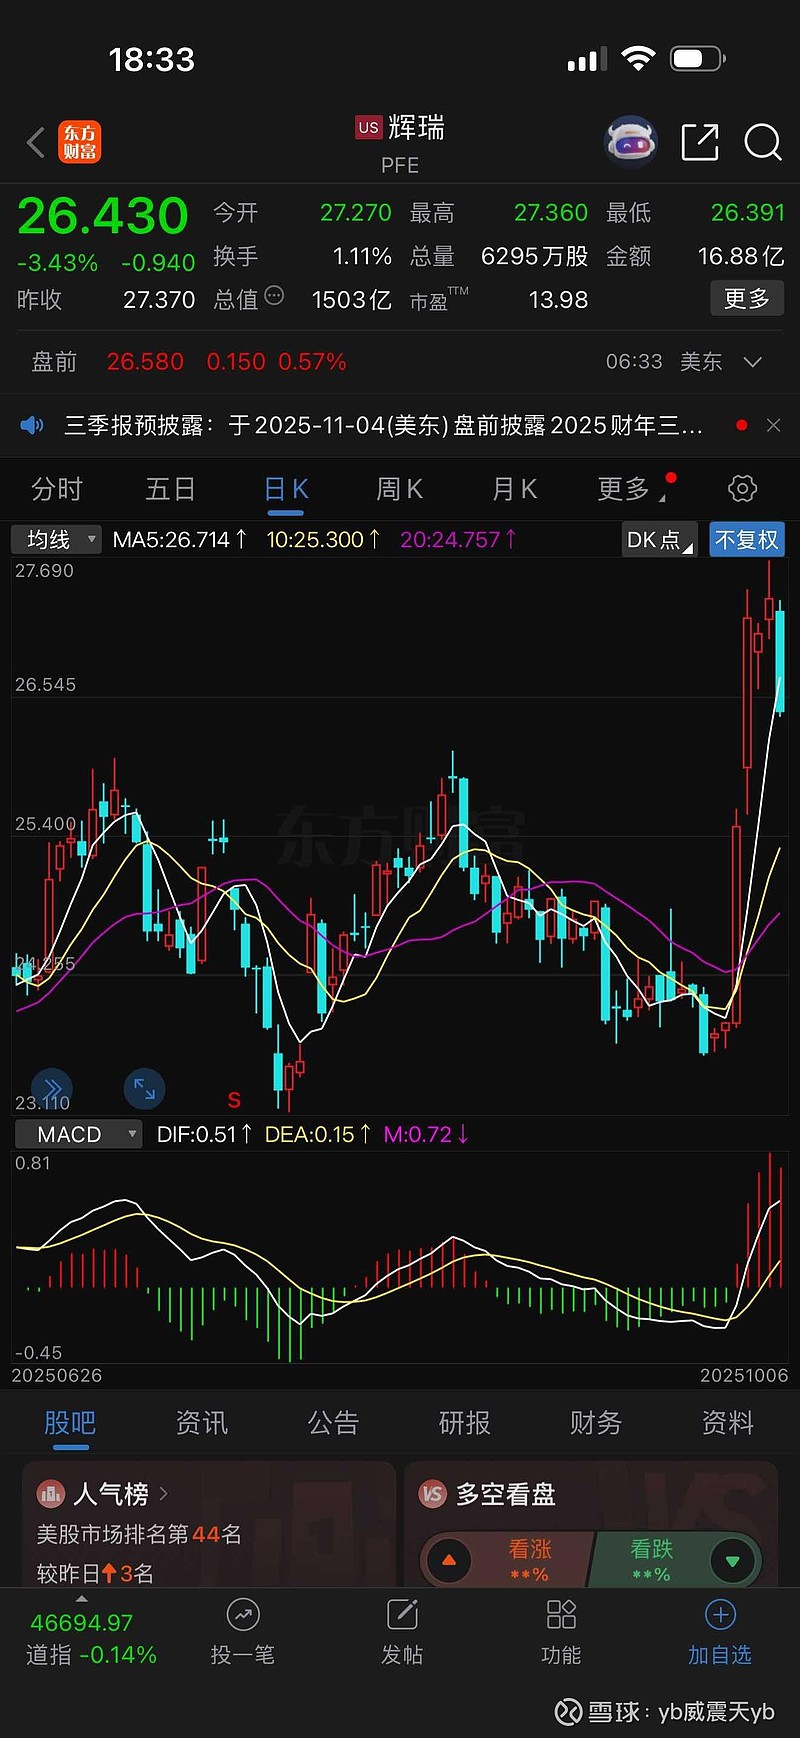The width and height of the screenshot is (800, 1738).
Task: Tap the 人气榜 ranking icon
Action: 50,1494
